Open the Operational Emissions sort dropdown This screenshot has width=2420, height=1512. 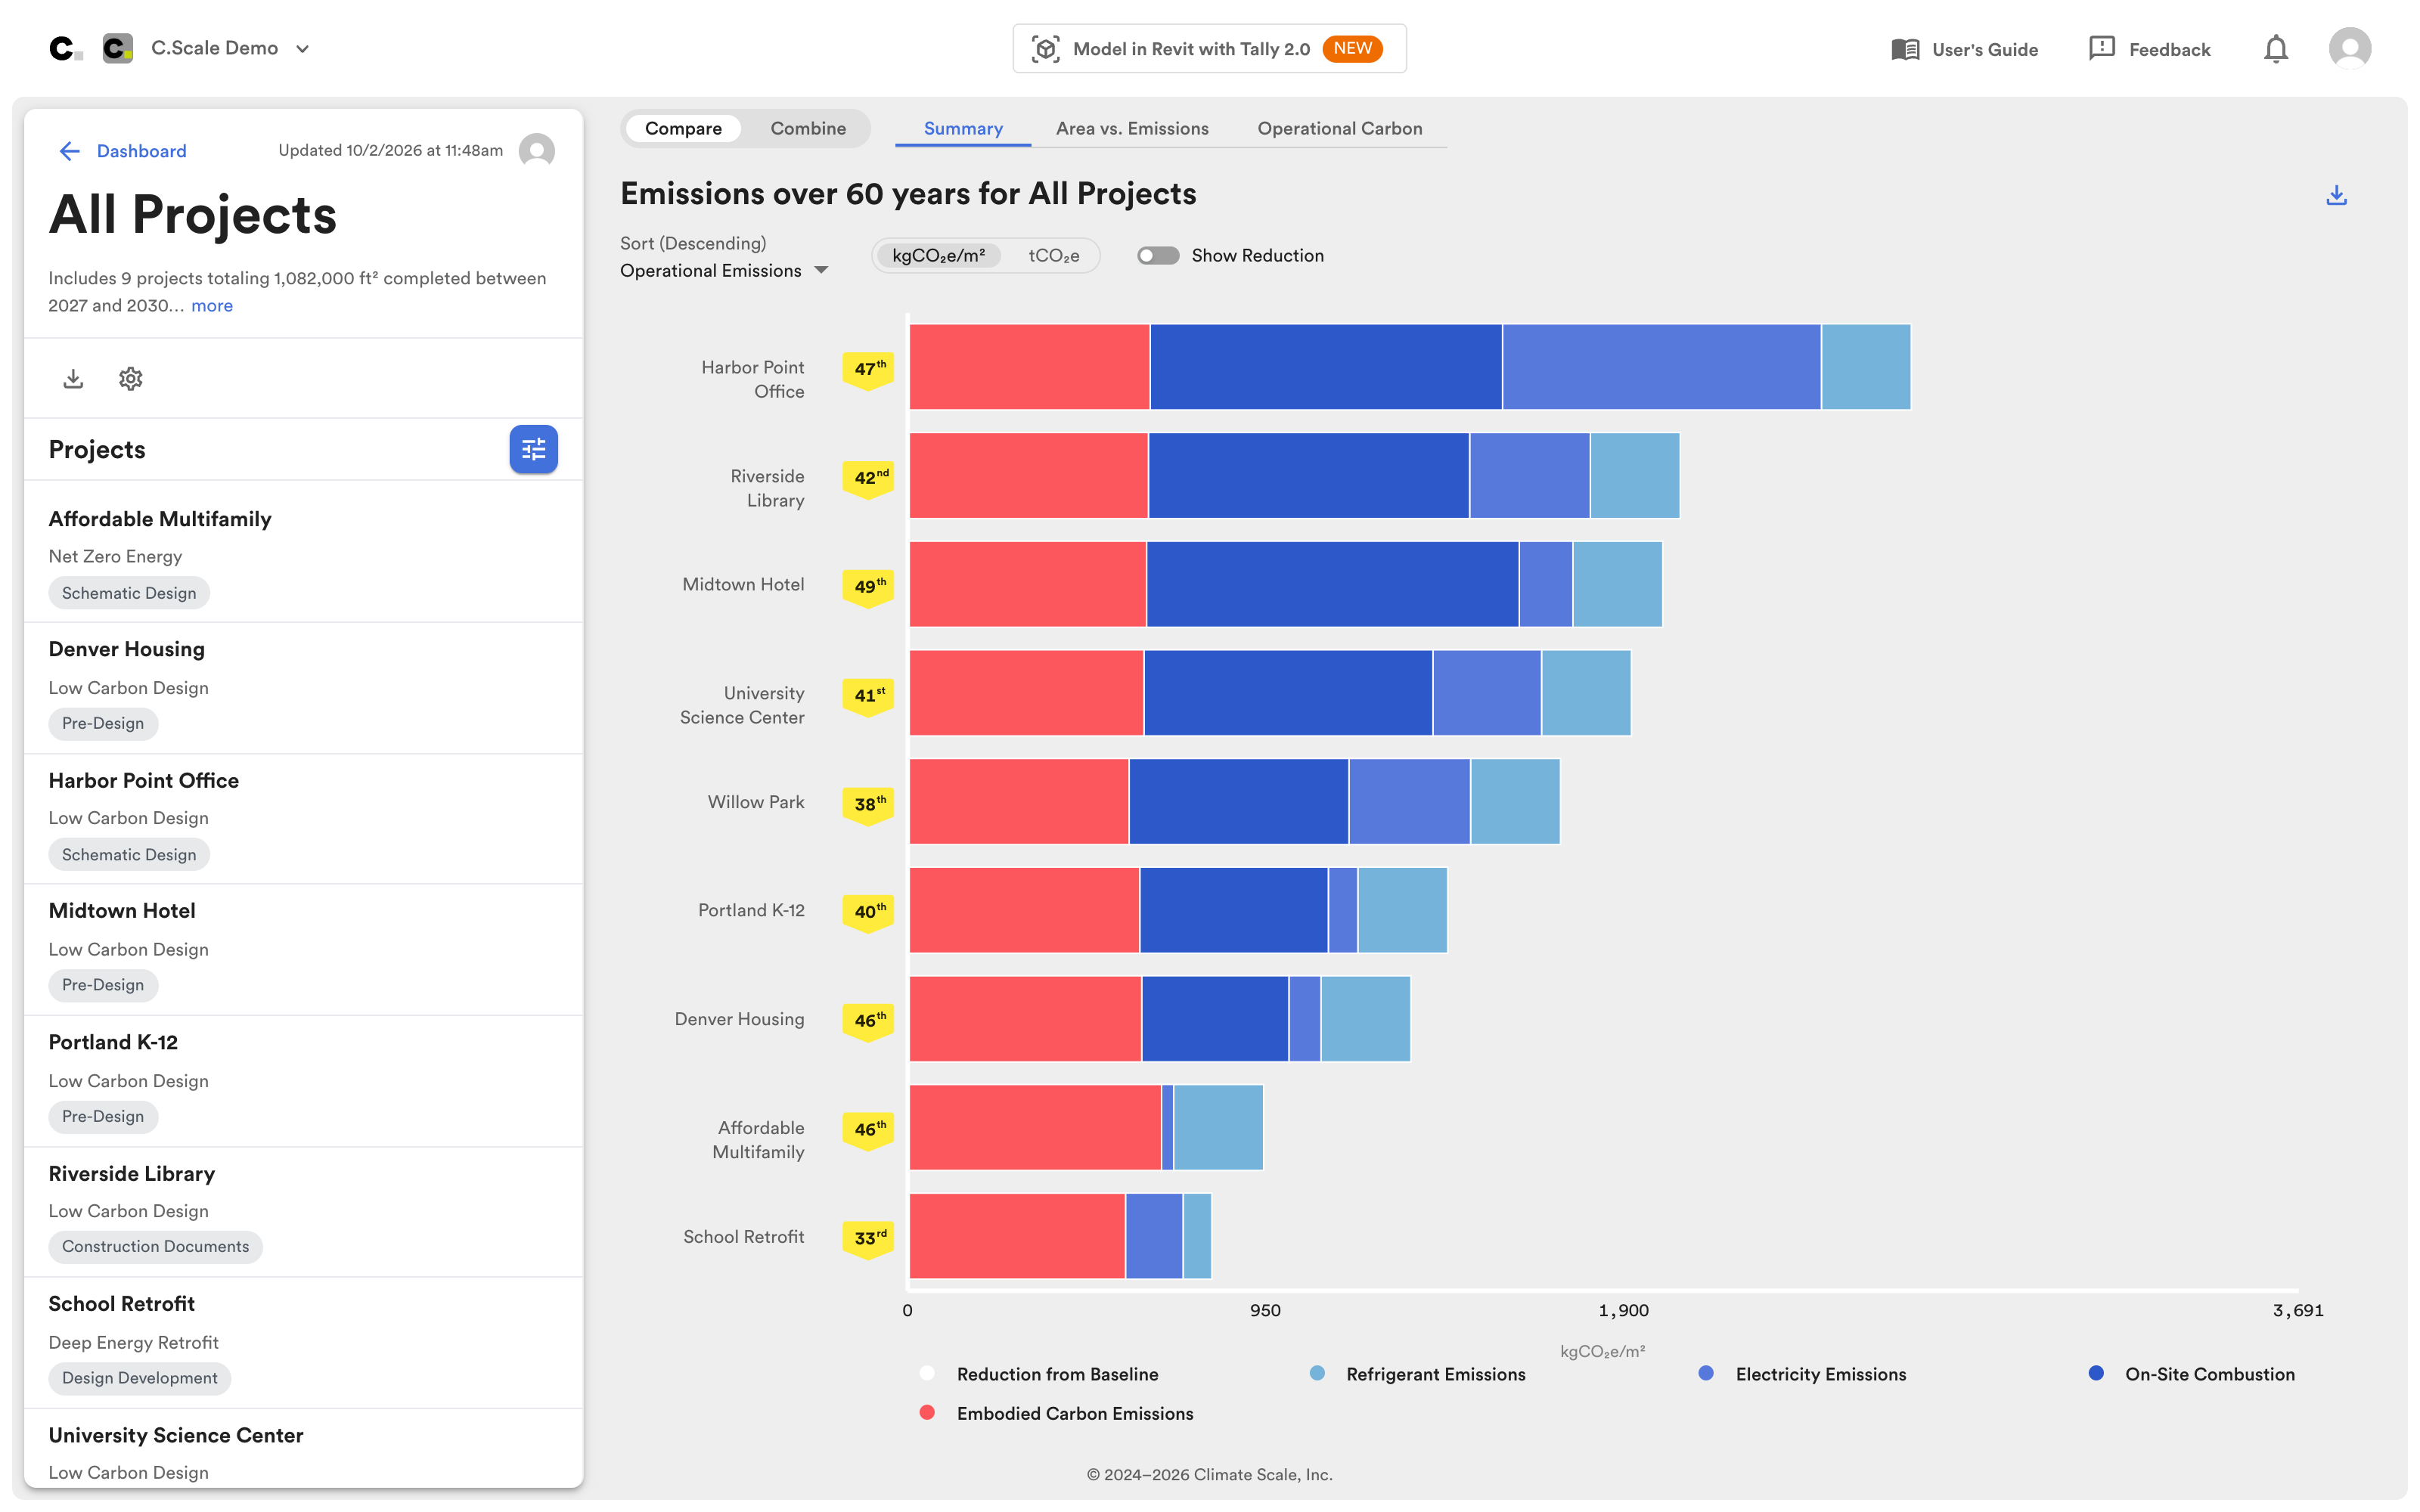click(x=724, y=271)
